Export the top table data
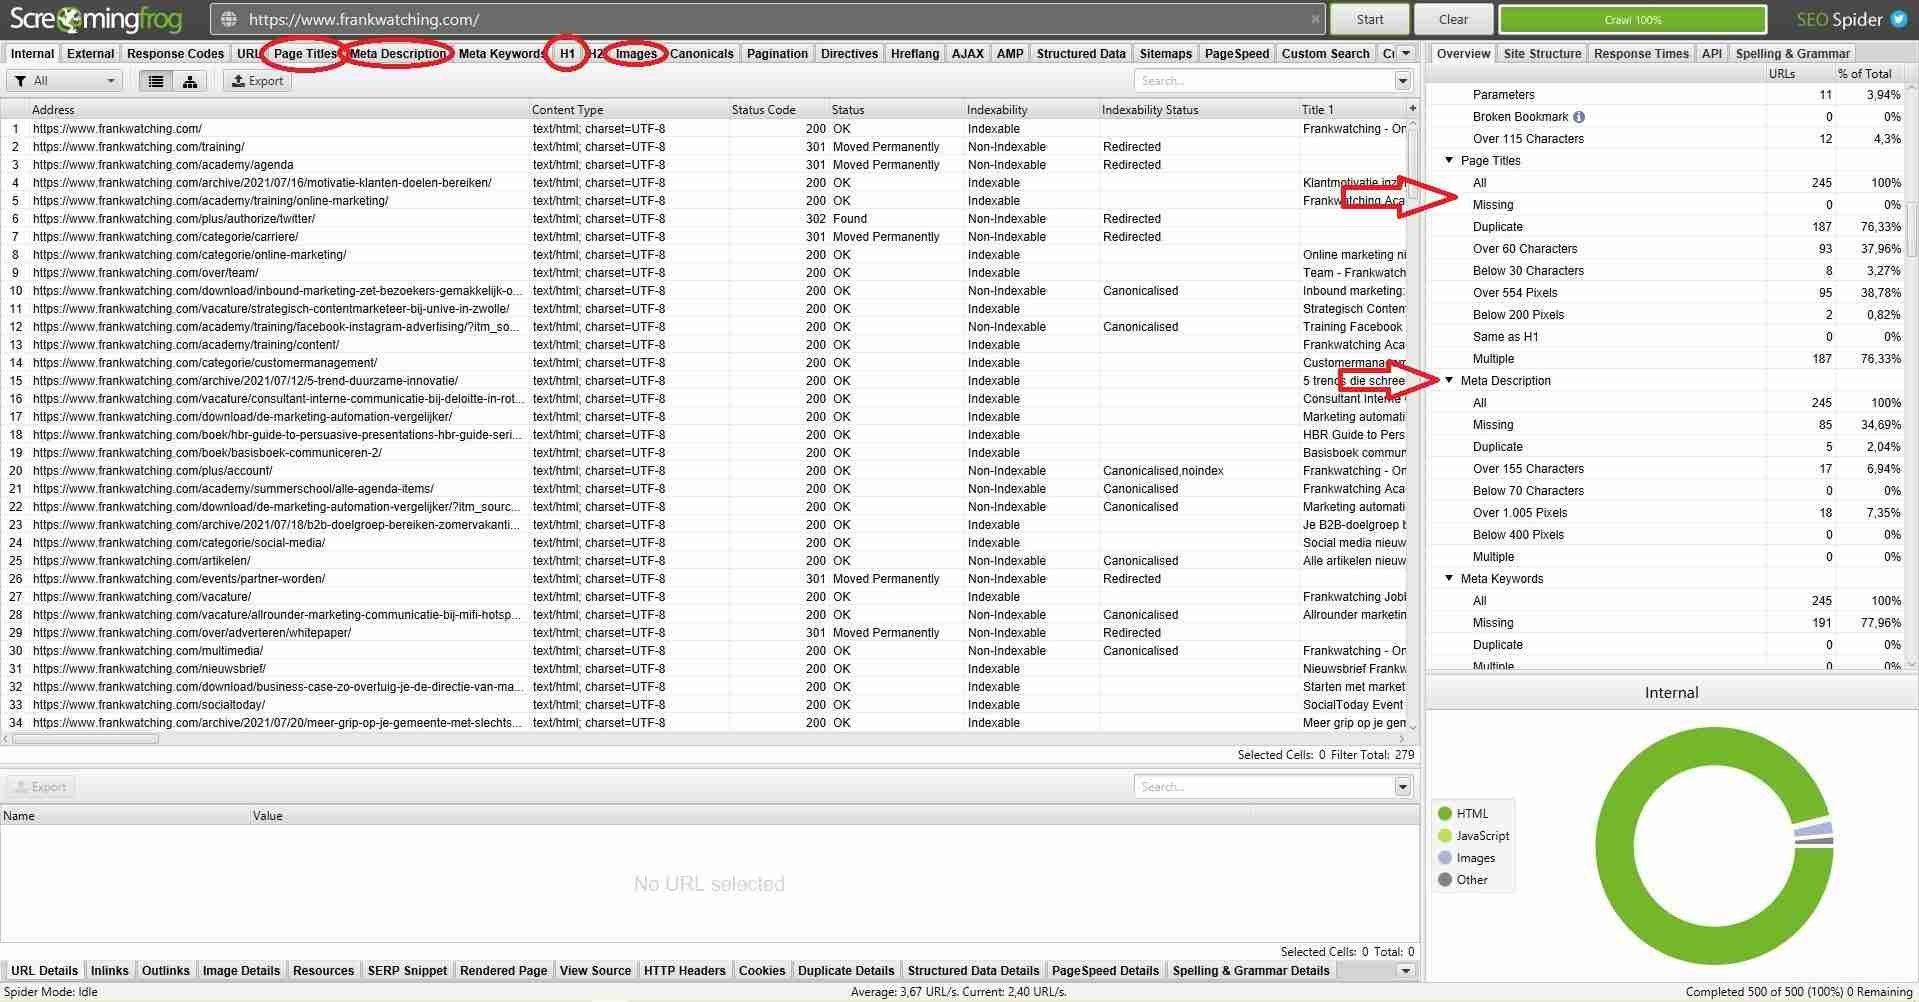Image resolution: width=1919 pixels, height=1002 pixels. [257, 81]
